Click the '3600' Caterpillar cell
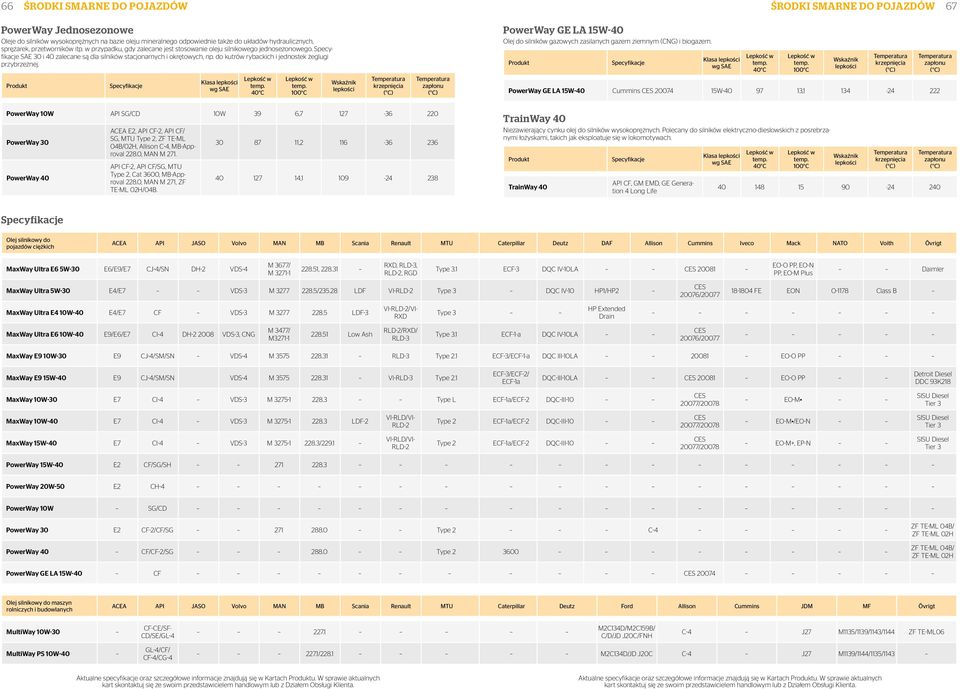 [x=511, y=552]
